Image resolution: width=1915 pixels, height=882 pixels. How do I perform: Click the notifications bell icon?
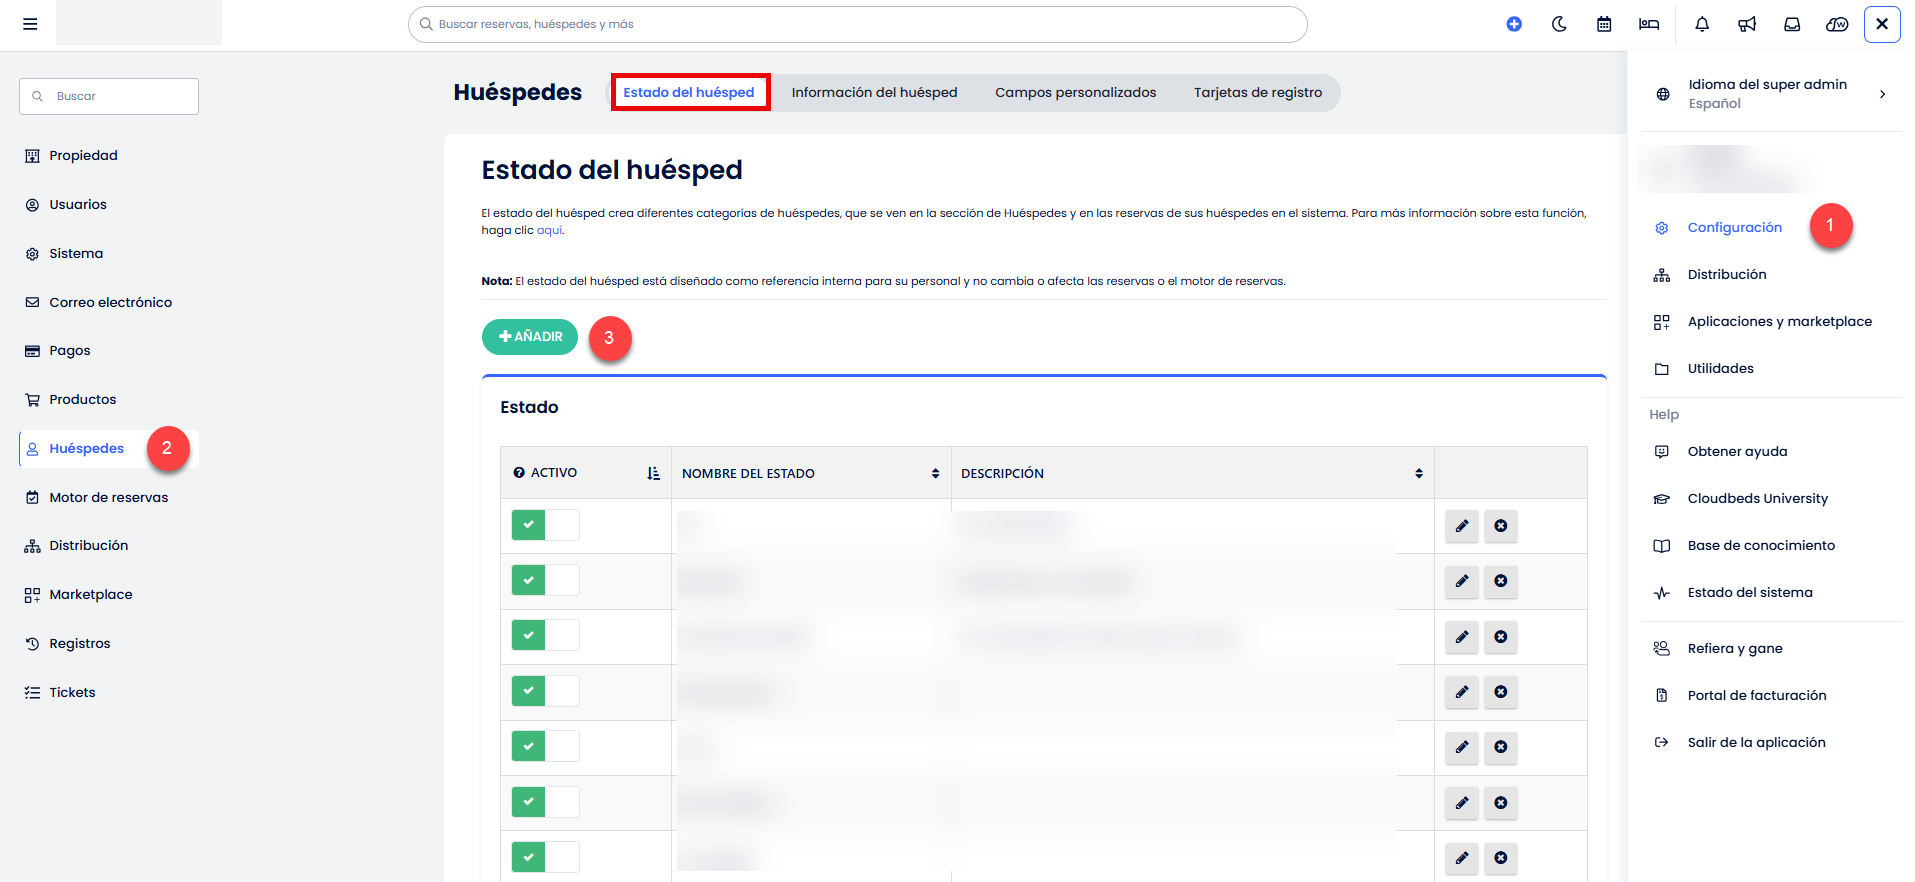(1702, 24)
